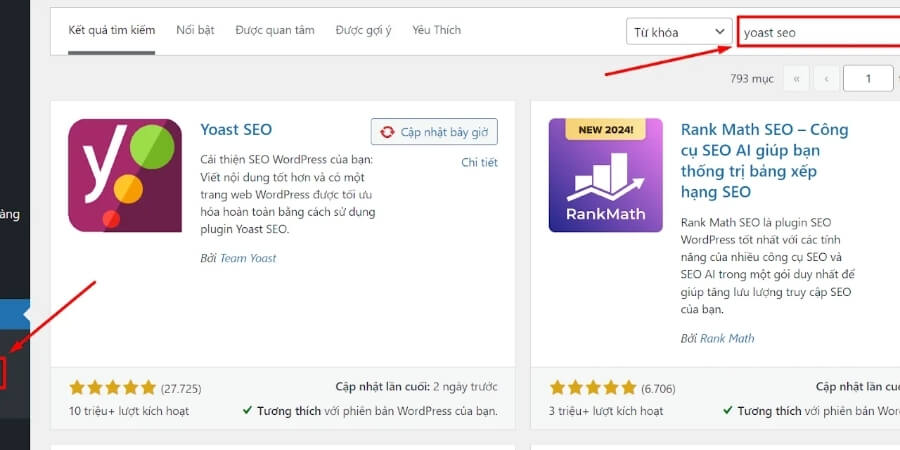The width and height of the screenshot is (900, 450).
Task: Go to first page with double-arrow button
Action: 797,79
